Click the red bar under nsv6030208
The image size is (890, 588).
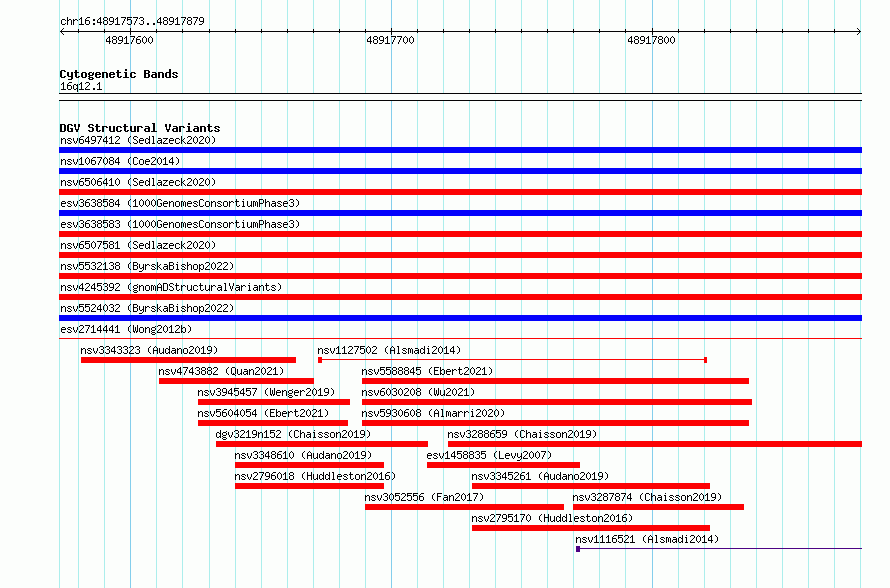point(557,402)
